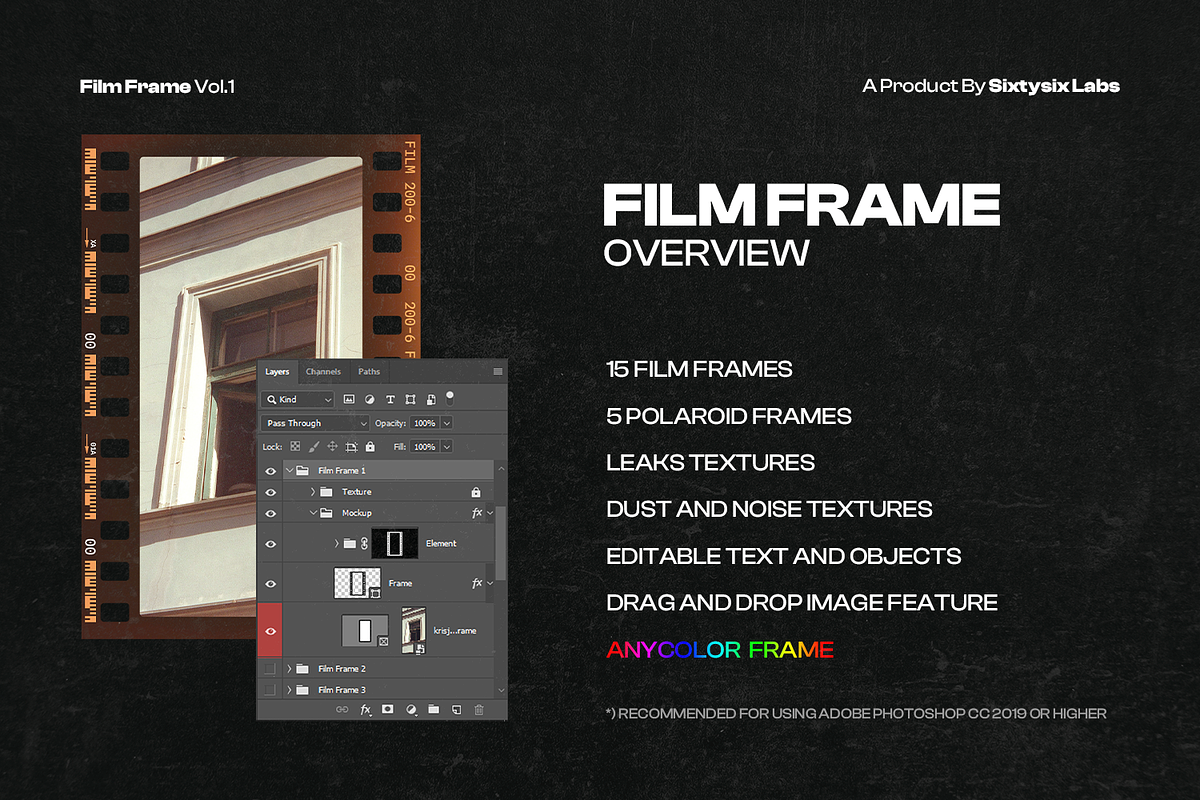Open the Layers panel hamburger menu
Screen dimensions: 1200x800
pos(498,372)
